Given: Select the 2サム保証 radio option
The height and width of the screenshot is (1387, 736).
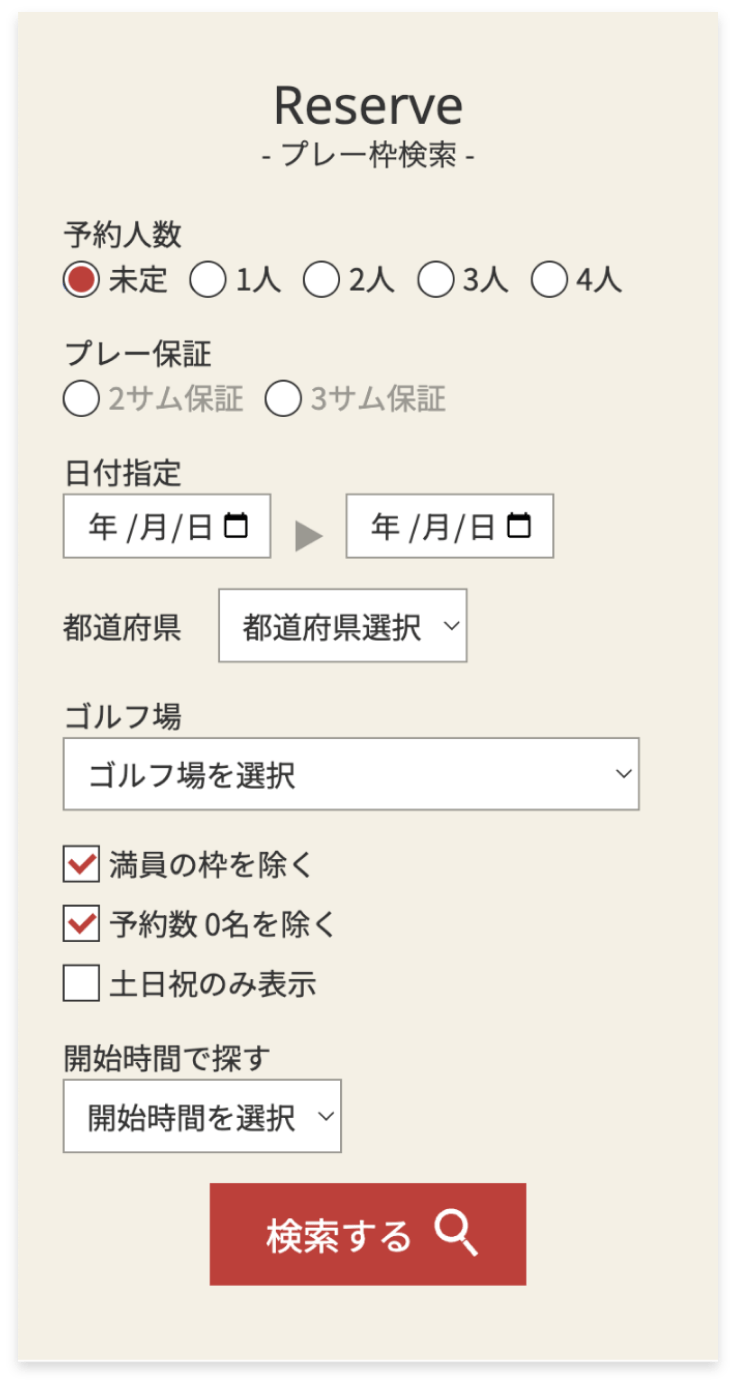Looking at the screenshot, I should pyautogui.click(x=81, y=399).
